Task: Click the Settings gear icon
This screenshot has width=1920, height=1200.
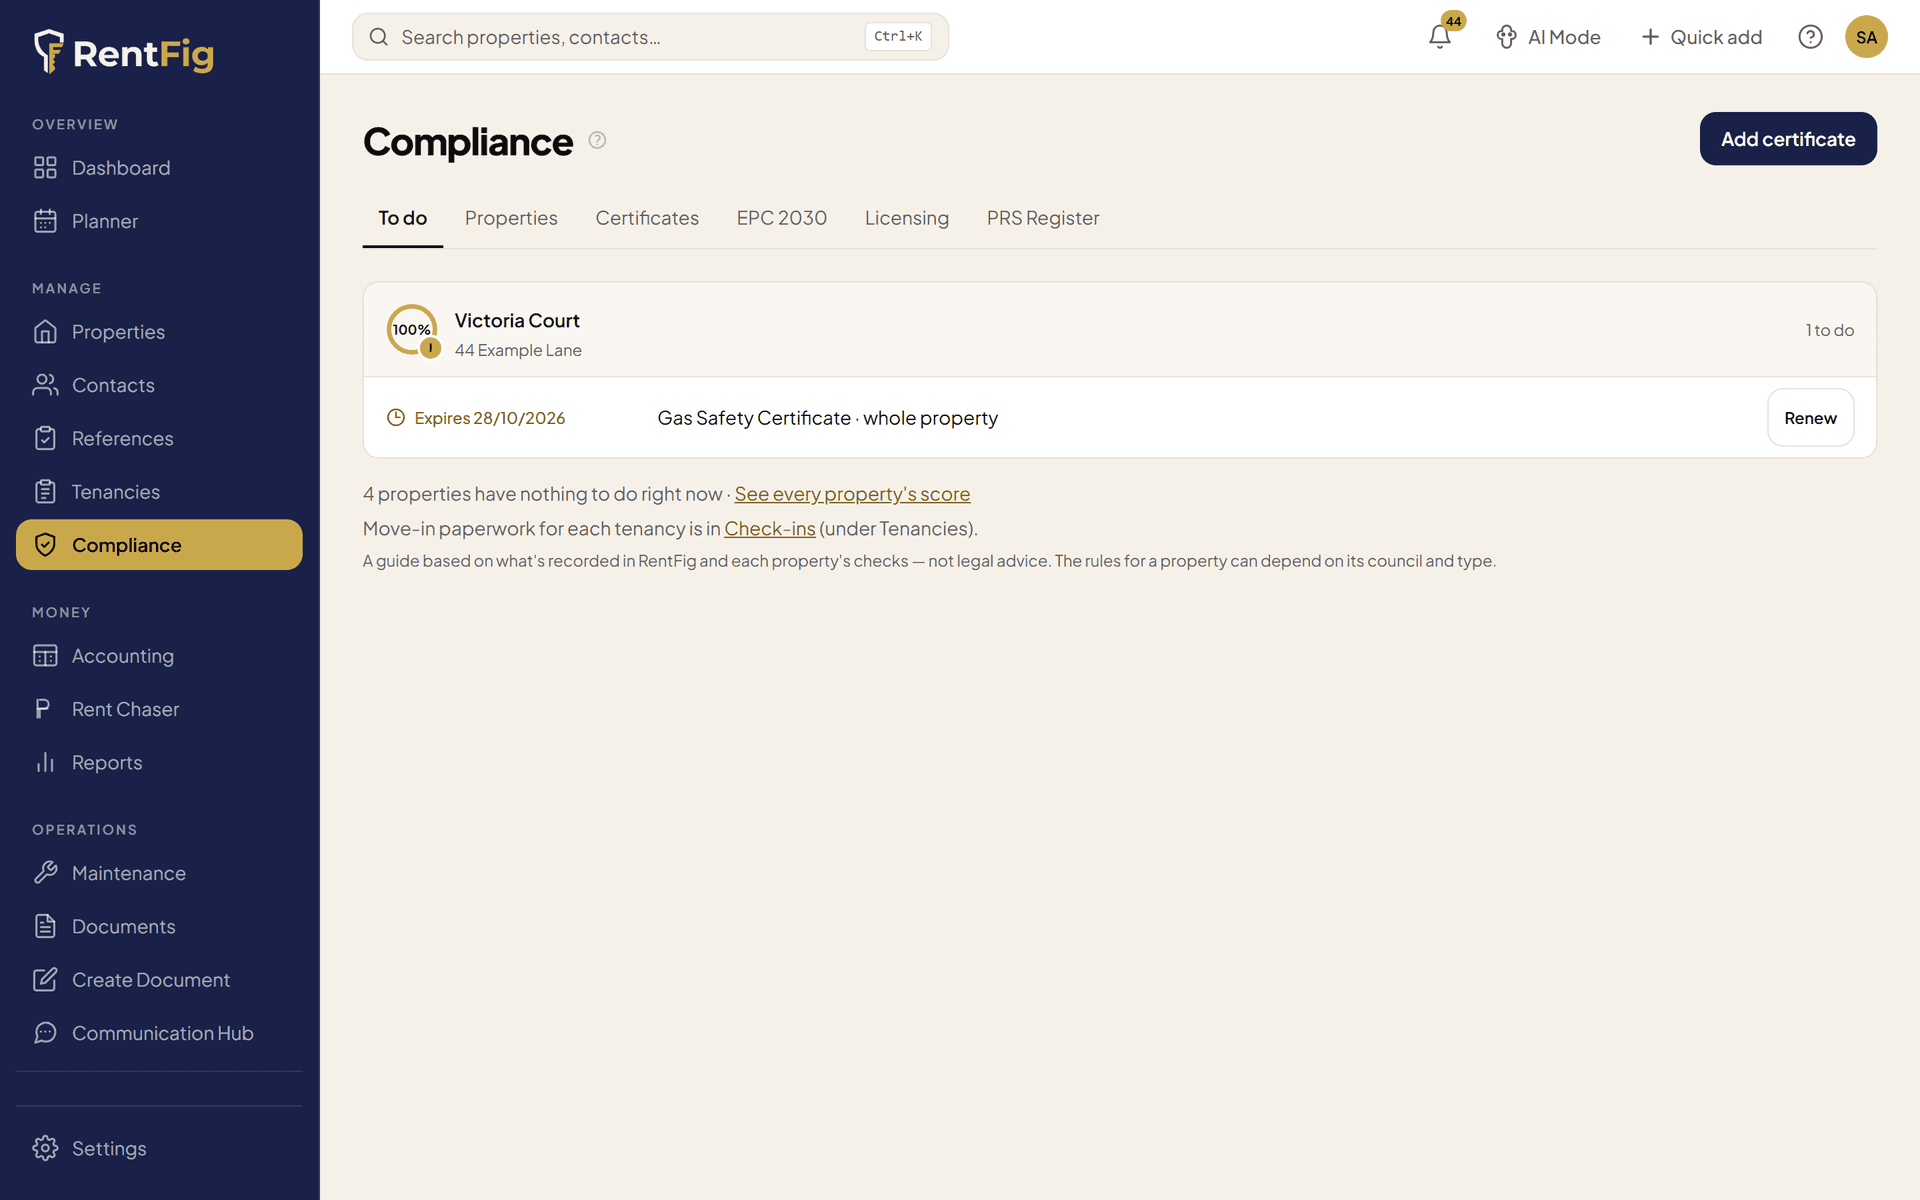Action: (45, 1148)
